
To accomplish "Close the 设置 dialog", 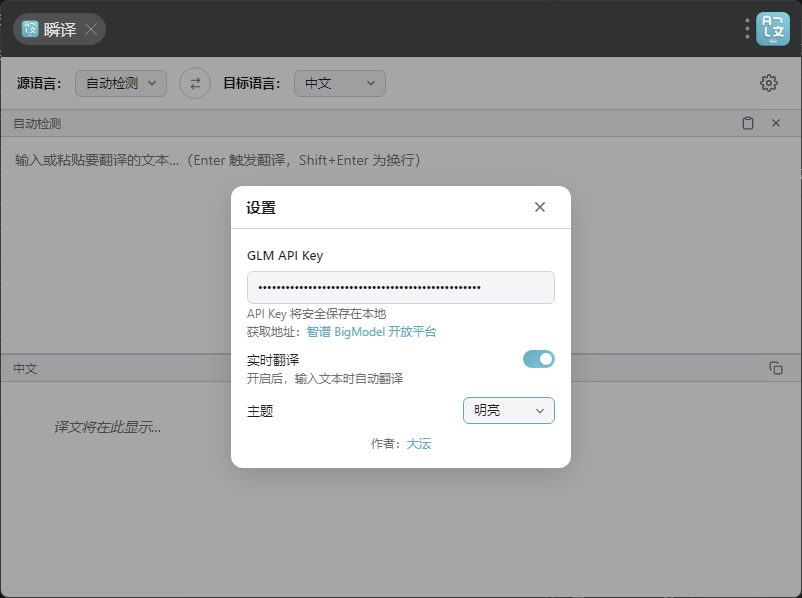I will pyautogui.click(x=540, y=207).
